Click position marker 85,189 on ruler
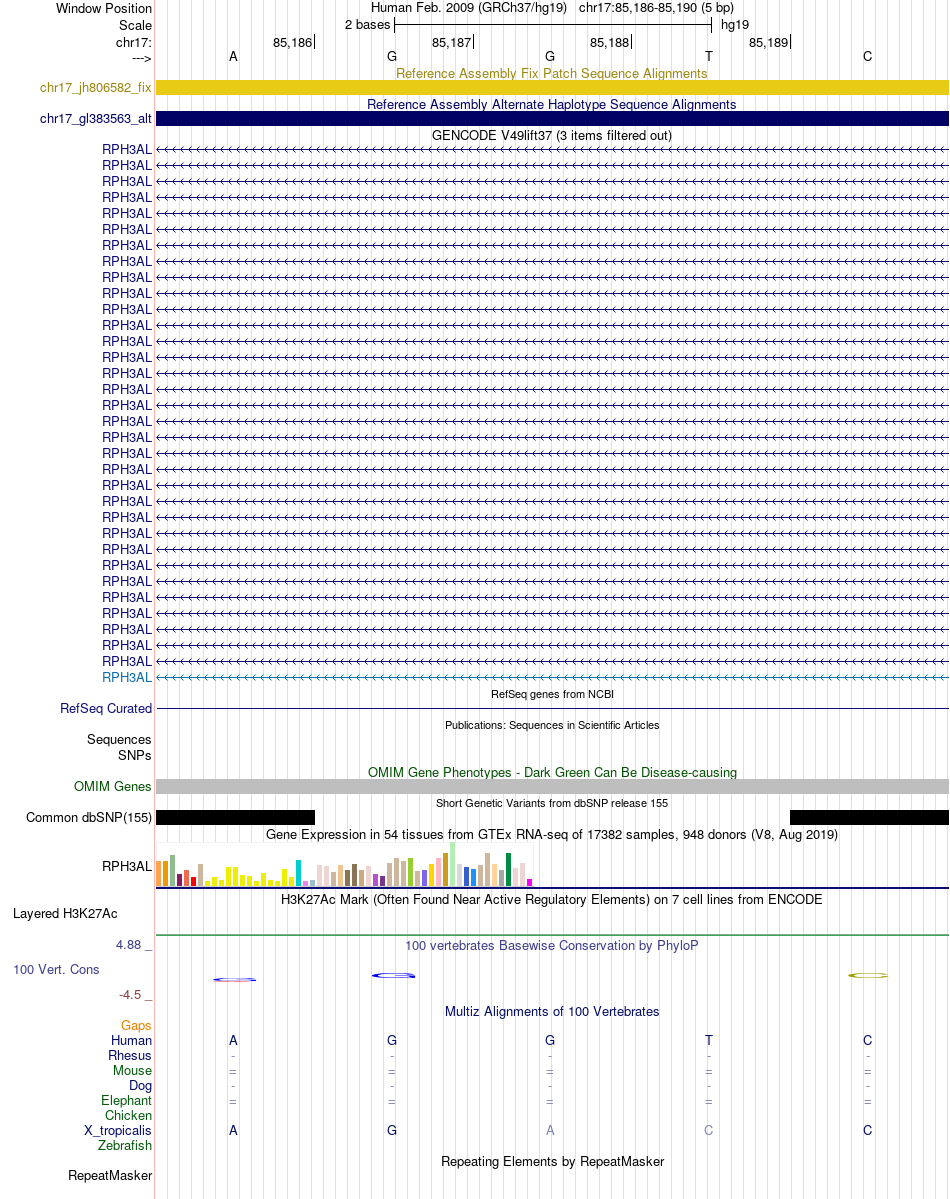The image size is (950, 1199). [x=769, y=43]
